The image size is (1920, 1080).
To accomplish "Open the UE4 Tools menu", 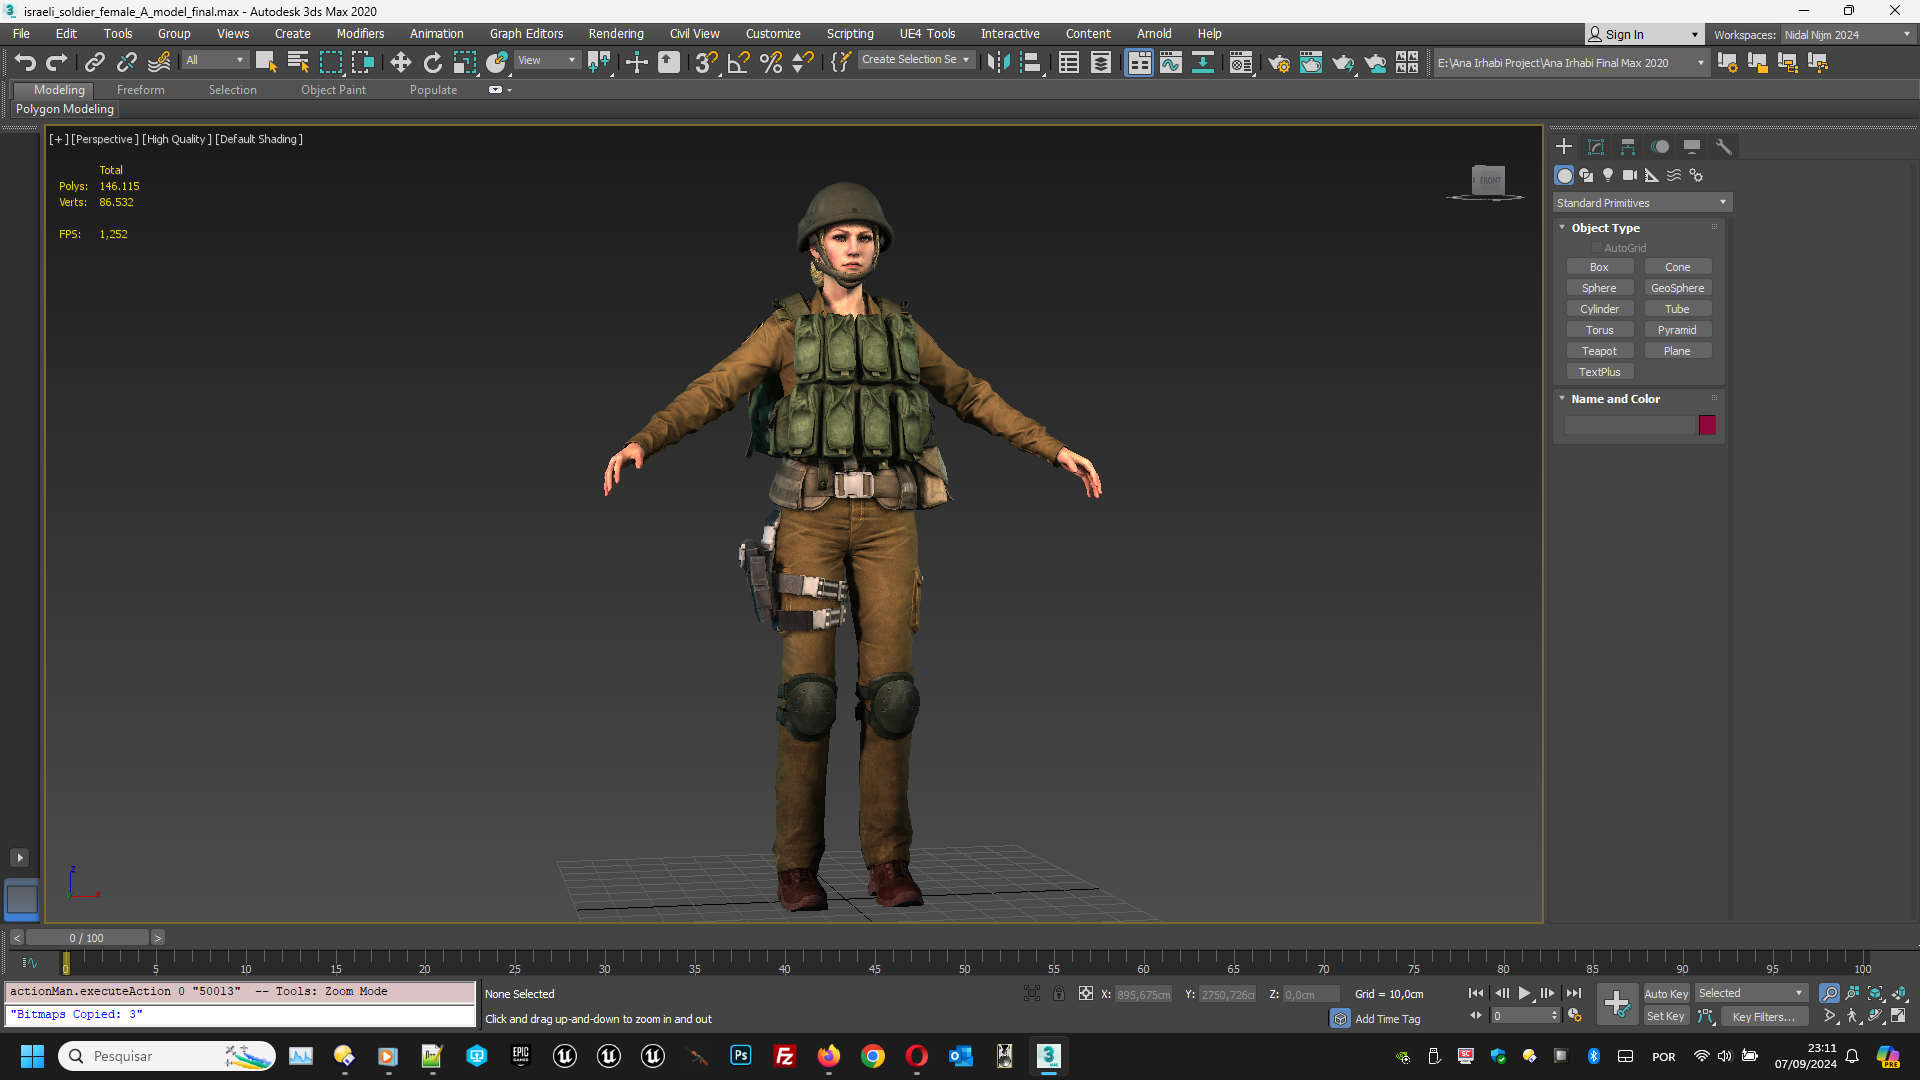I will (x=927, y=33).
